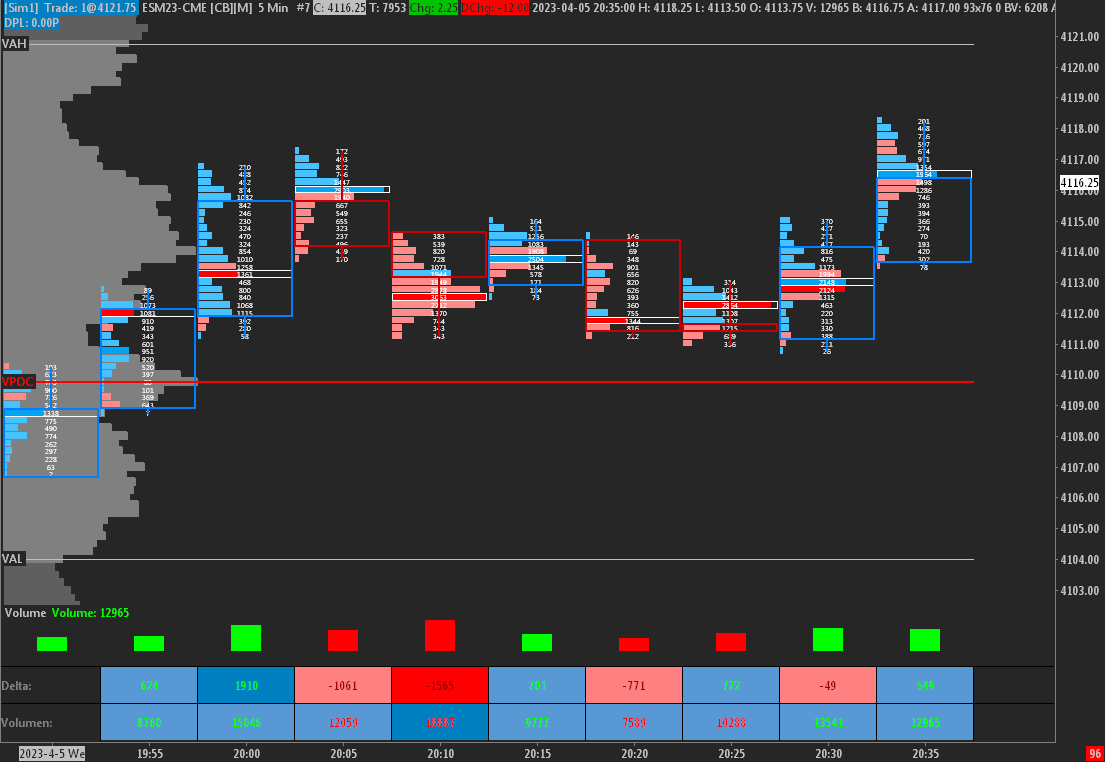Click the C: 4116.25 close value
Viewport: 1105px width, 762px height.
point(339,8)
